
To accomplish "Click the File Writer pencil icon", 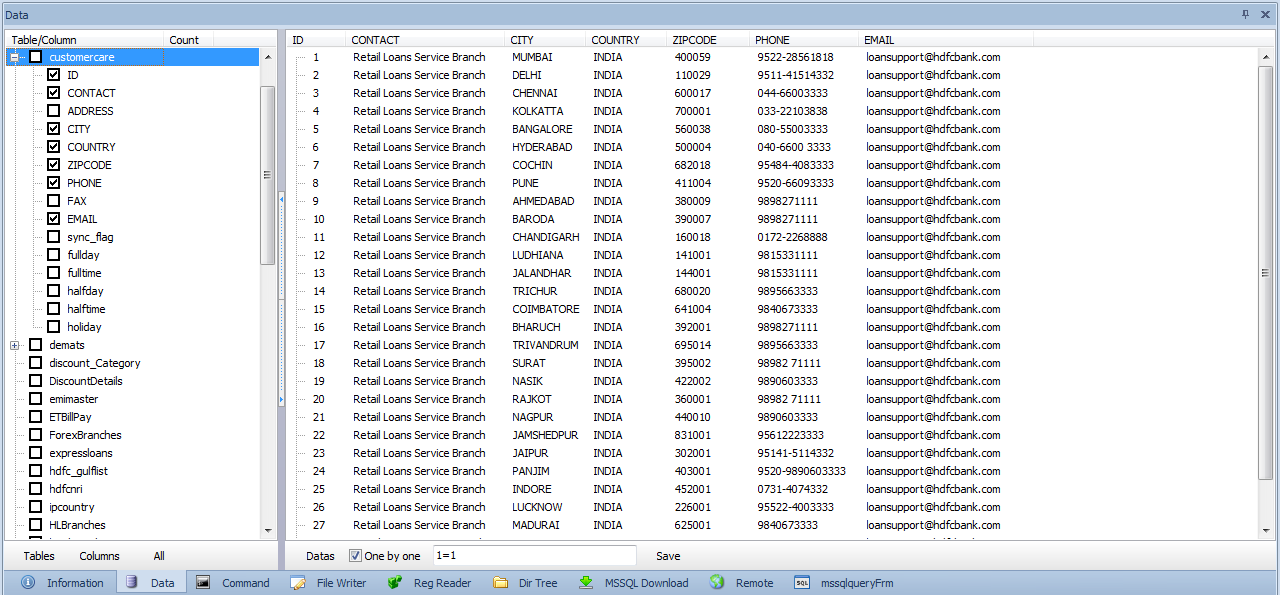I will pyautogui.click(x=298, y=583).
